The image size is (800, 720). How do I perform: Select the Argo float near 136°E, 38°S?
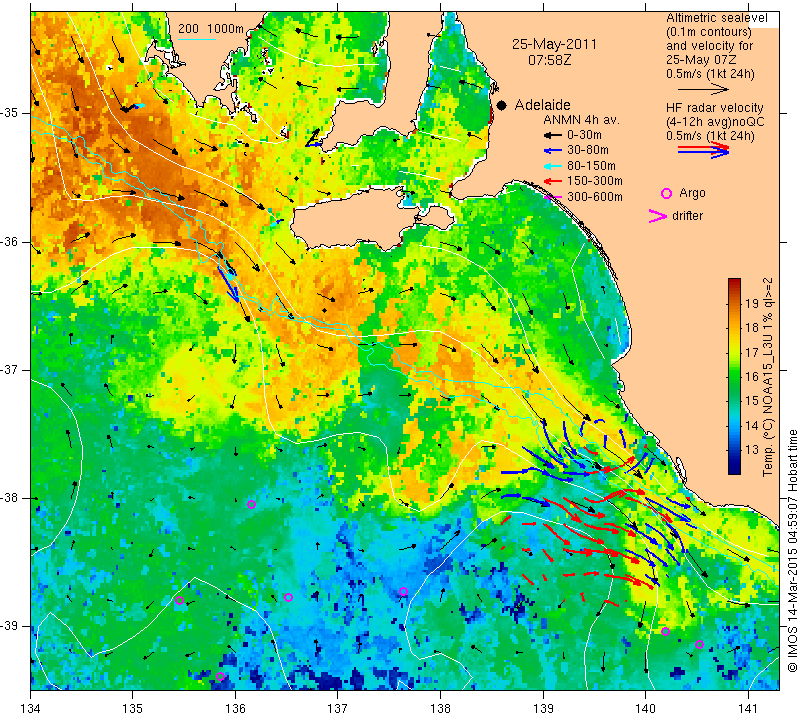pos(251,505)
